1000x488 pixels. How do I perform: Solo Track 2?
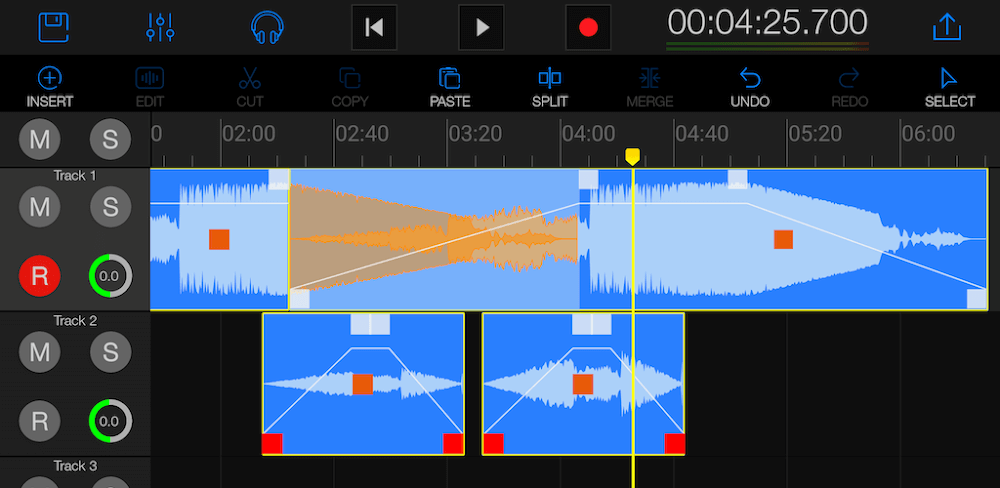[x=110, y=352]
